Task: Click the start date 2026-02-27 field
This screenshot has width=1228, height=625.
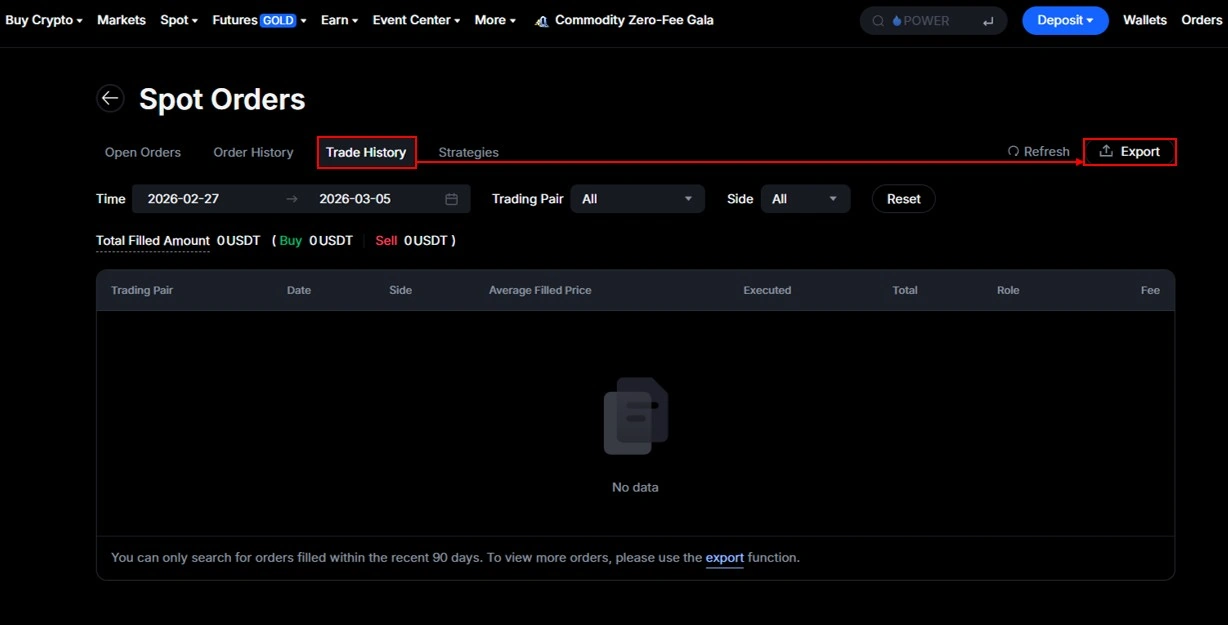Action: [183, 199]
